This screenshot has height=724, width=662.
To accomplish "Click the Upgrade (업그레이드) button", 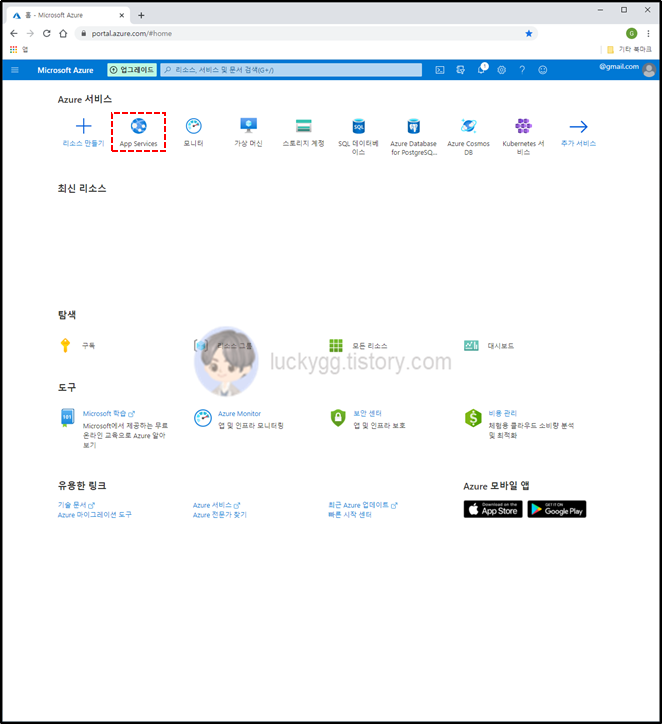I will coord(132,70).
